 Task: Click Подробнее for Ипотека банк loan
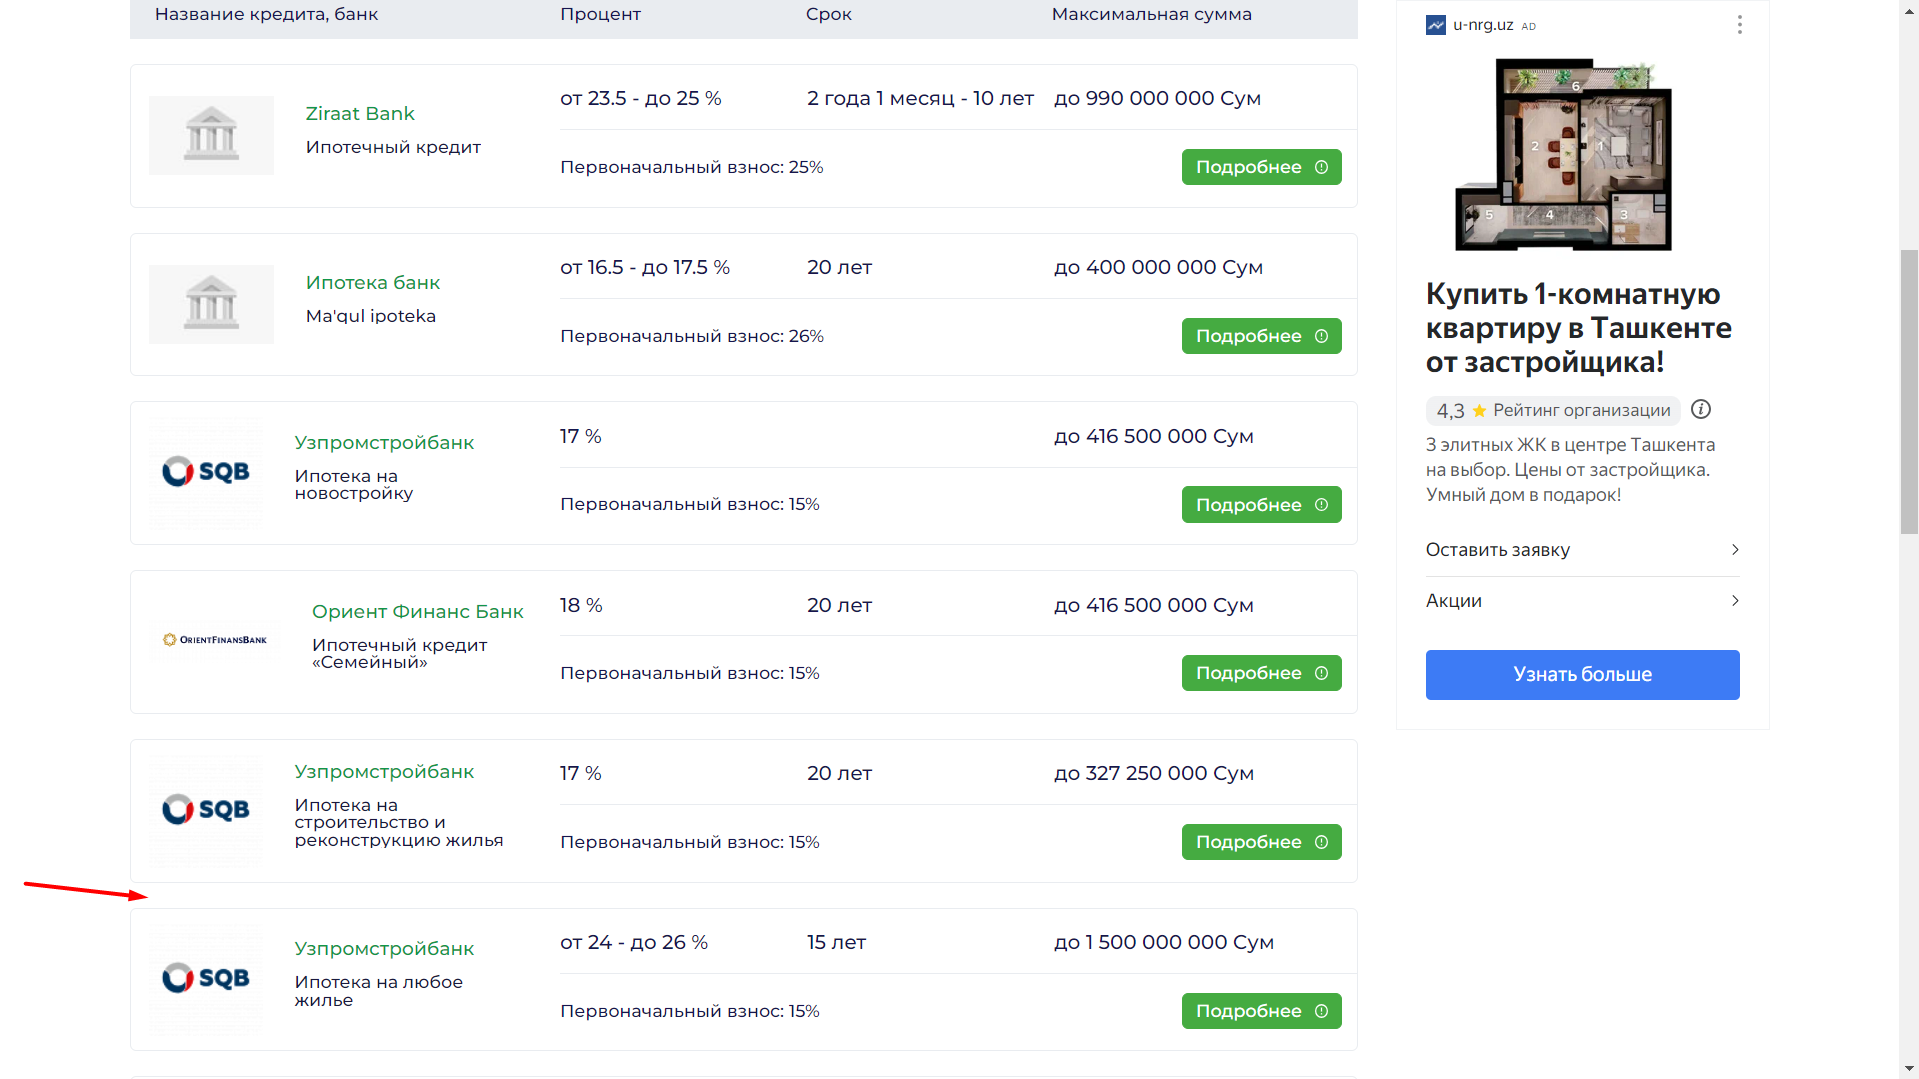[1261, 336]
